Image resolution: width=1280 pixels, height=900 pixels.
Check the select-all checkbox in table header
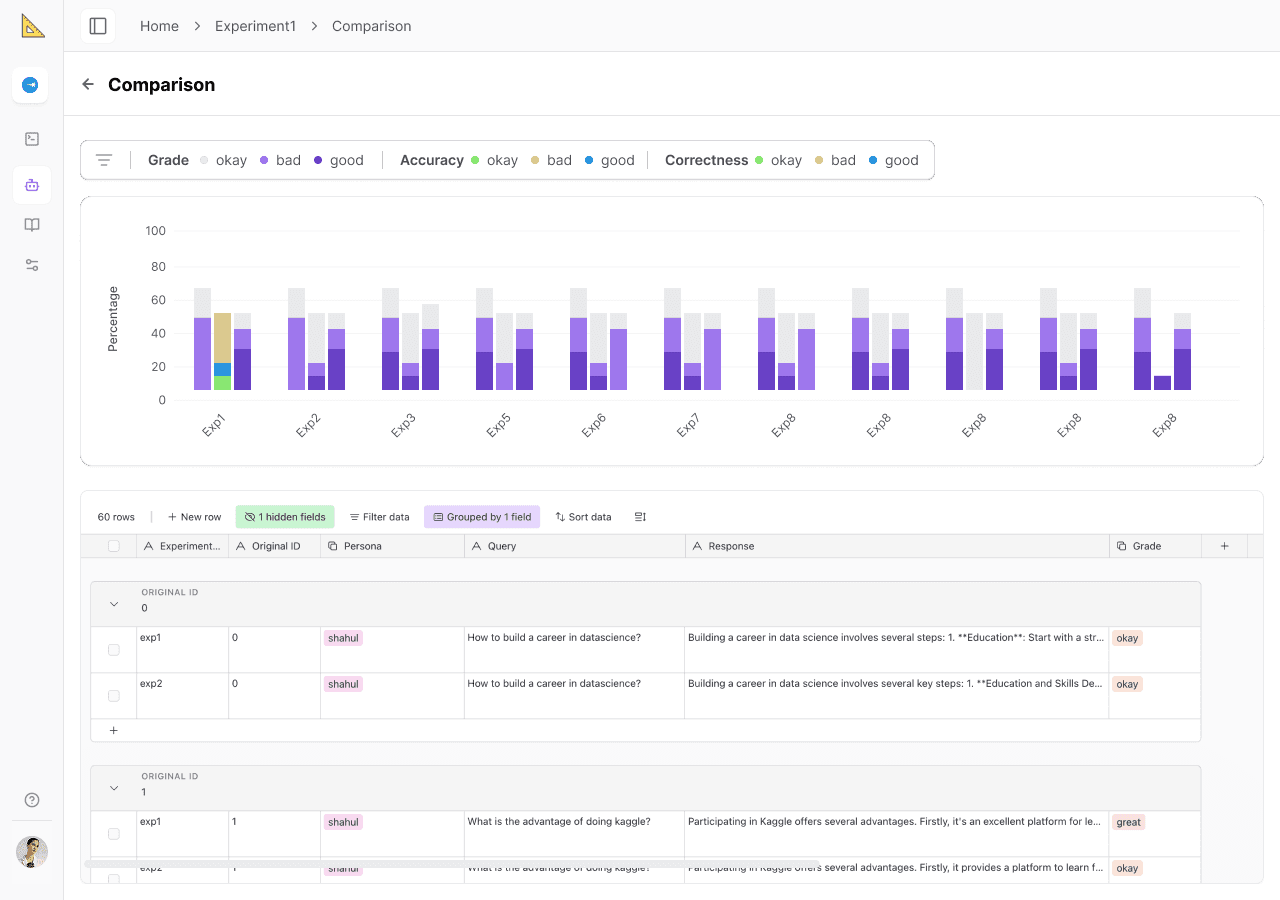[114, 546]
